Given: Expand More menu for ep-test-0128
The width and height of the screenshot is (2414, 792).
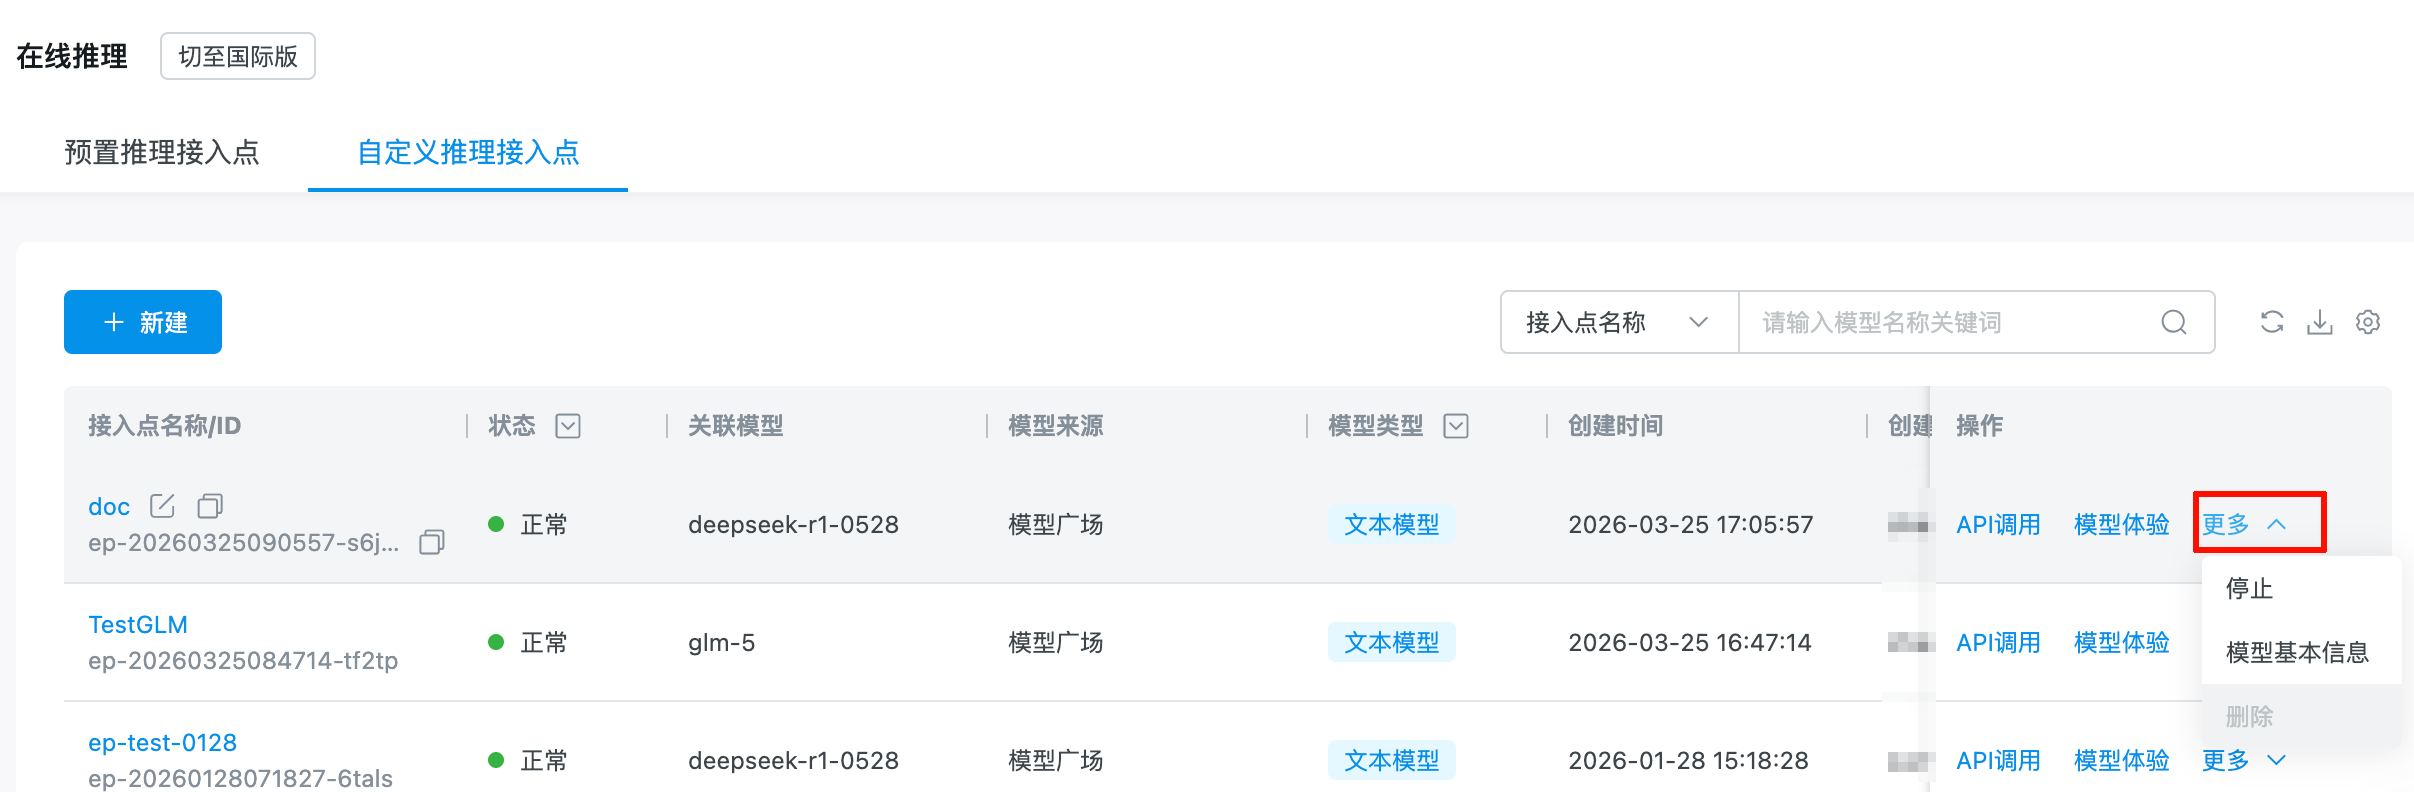Looking at the screenshot, I should (2245, 760).
